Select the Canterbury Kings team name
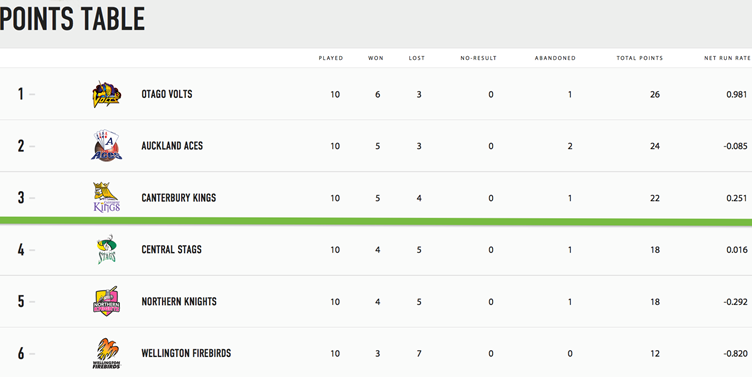The image size is (753, 377). tap(179, 198)
